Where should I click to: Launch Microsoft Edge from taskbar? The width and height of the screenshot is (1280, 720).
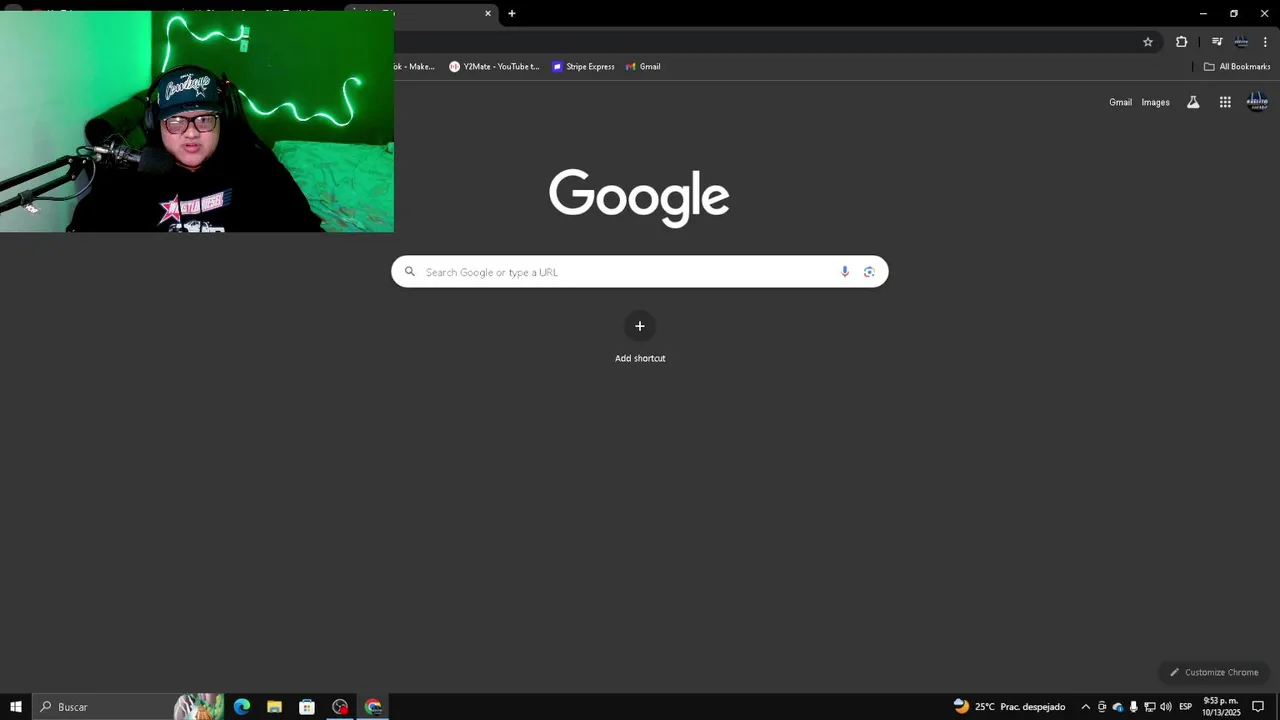(x=242, y=707)
